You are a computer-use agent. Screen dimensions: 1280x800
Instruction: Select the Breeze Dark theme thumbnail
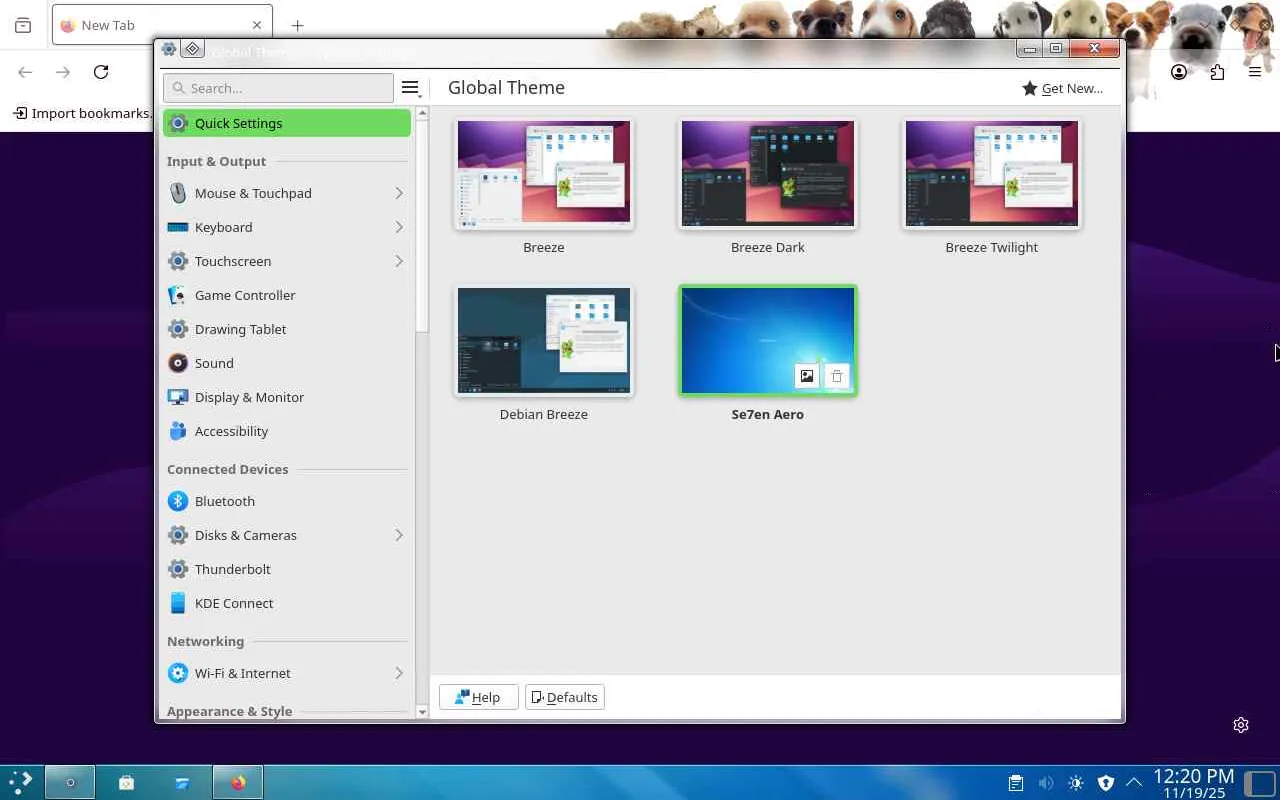(768, 174)
